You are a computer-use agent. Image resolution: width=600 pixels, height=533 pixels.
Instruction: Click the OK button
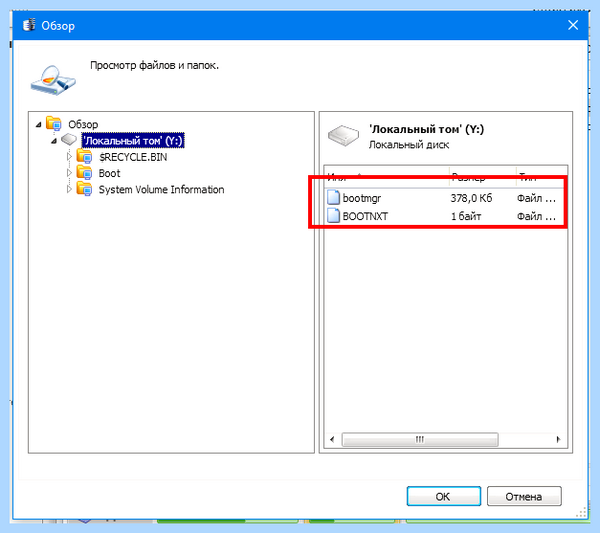click(x=443, y=496)
